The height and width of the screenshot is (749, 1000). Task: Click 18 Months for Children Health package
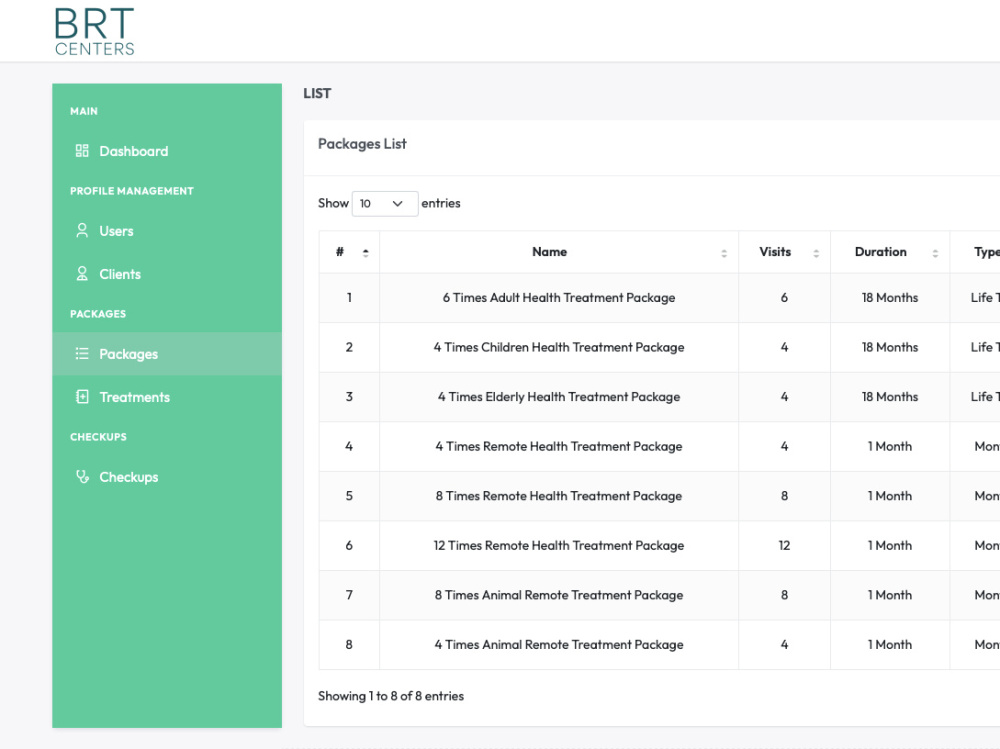(x=890, y=347)
